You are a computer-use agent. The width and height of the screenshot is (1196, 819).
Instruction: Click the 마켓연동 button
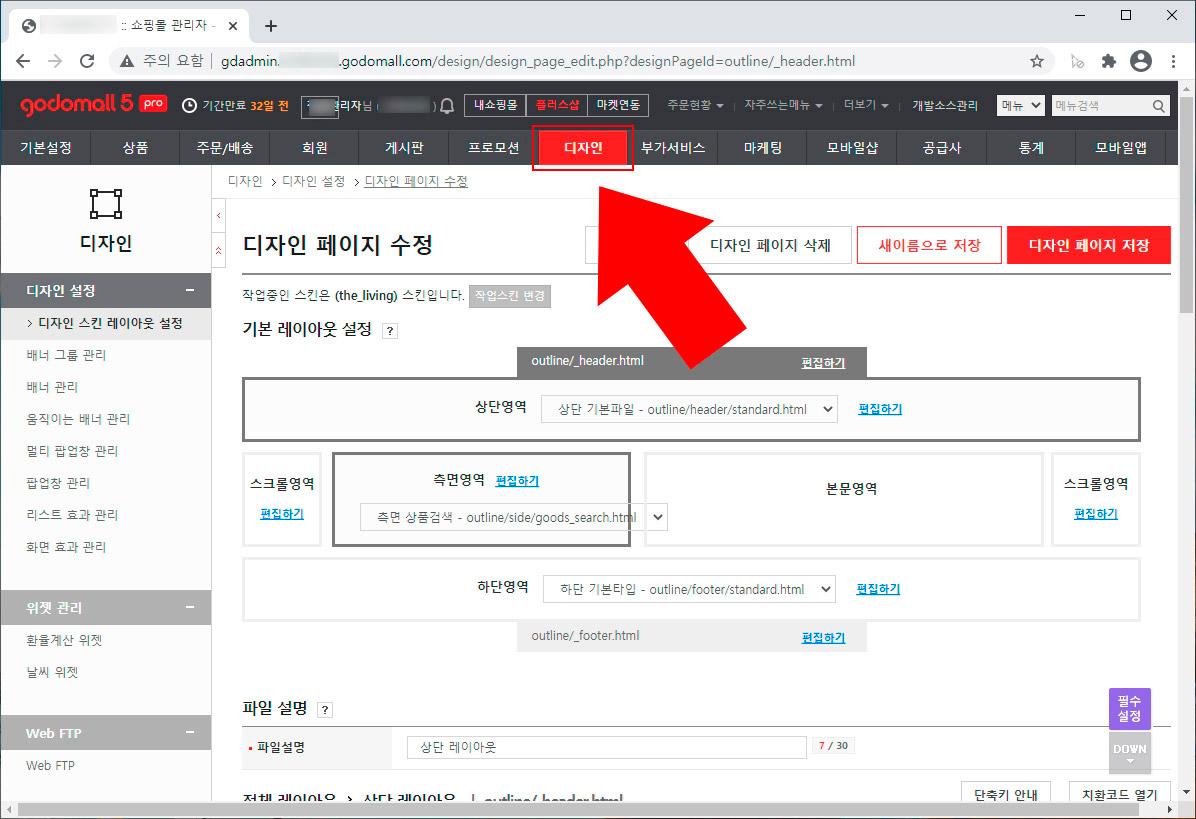pos(618,105)
